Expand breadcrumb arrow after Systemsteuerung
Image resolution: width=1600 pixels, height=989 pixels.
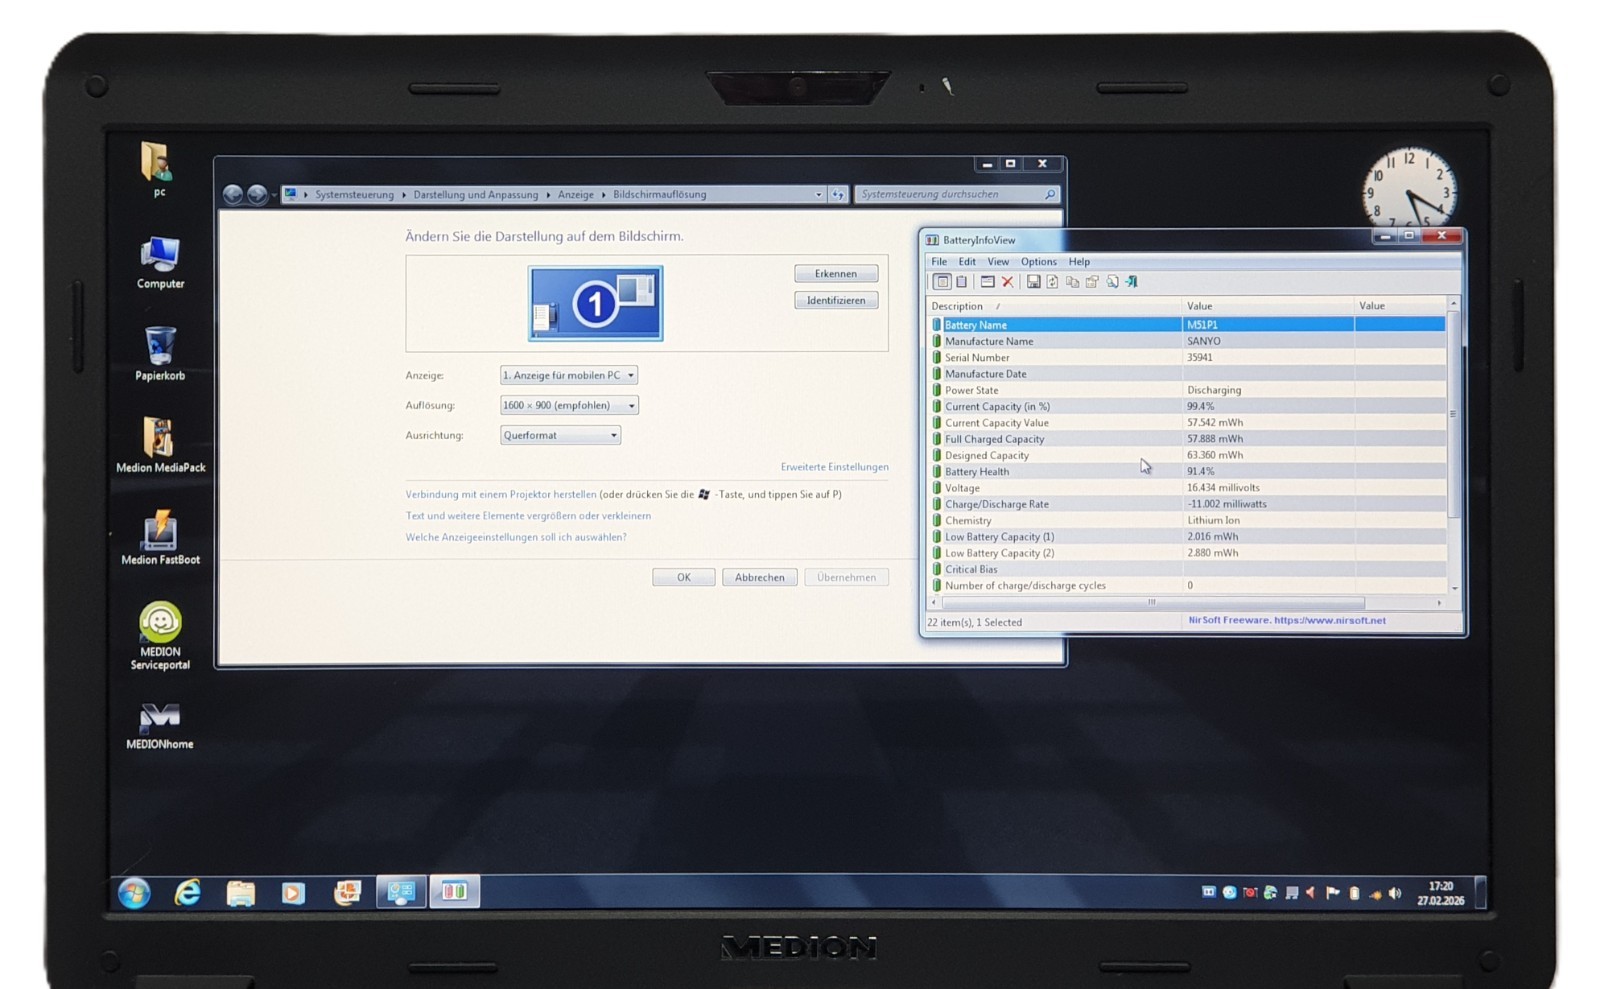coord(404,195)
